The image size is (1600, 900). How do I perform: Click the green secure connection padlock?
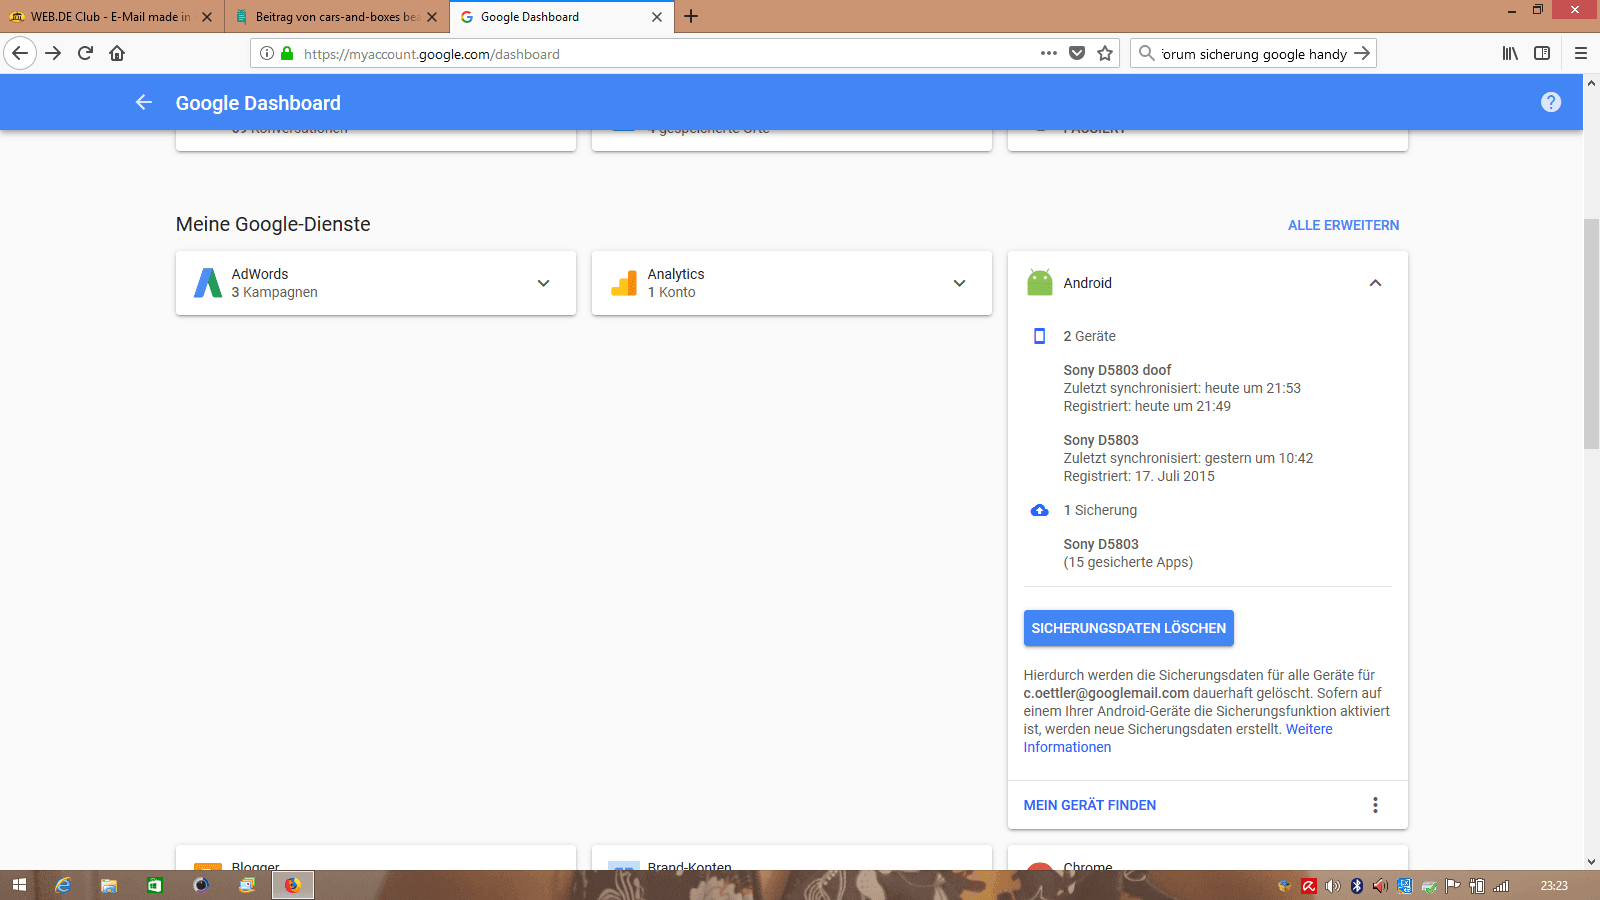pyautogui.click(x=287, y=53)
